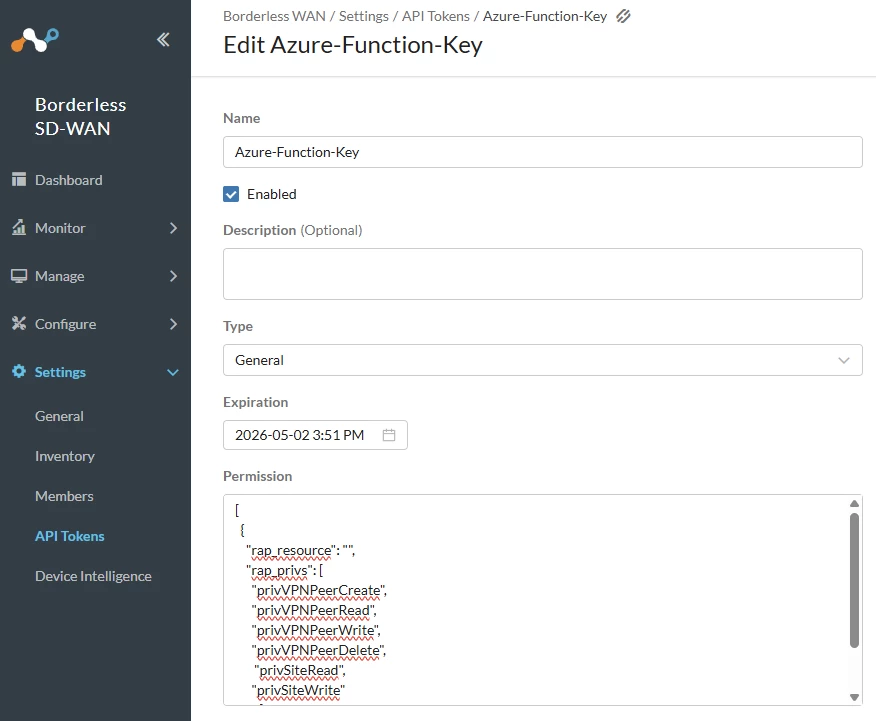Click the Permission textarea scrollbar down arrow
Viewport: 876px width, 721px height.
pos(854,697)
